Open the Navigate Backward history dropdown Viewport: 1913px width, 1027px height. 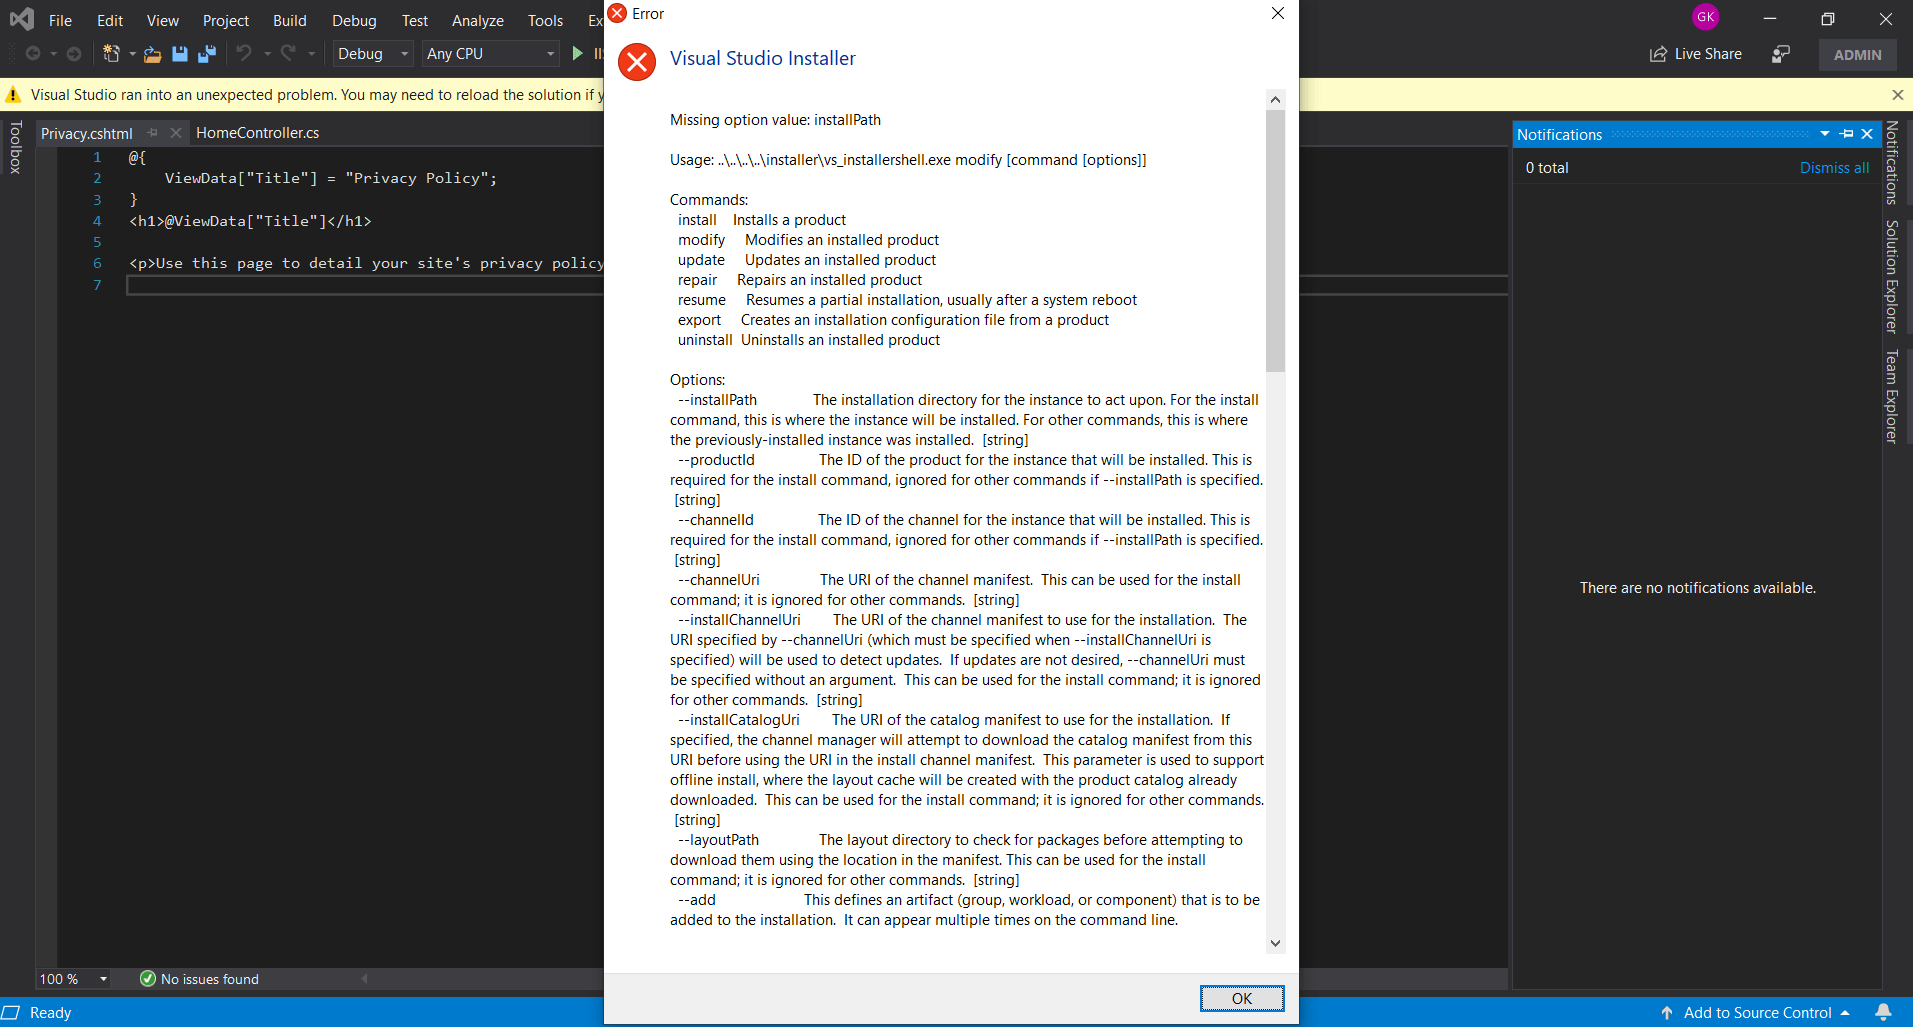53,54
